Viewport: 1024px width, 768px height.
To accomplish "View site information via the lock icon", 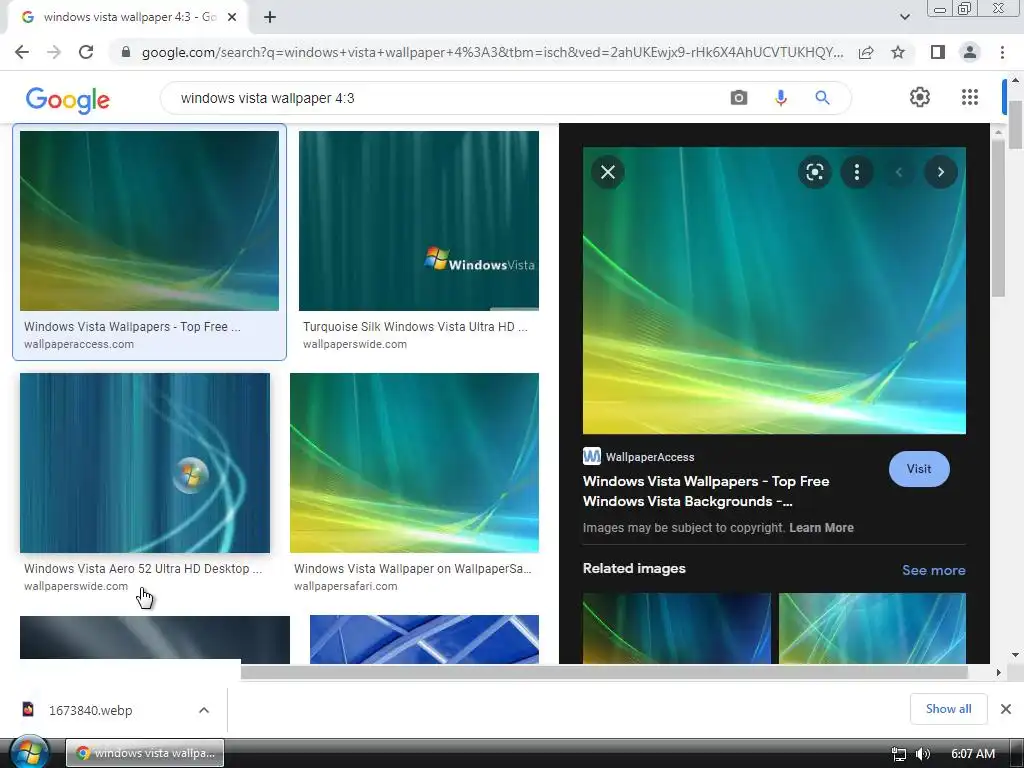I will (126, 52).
